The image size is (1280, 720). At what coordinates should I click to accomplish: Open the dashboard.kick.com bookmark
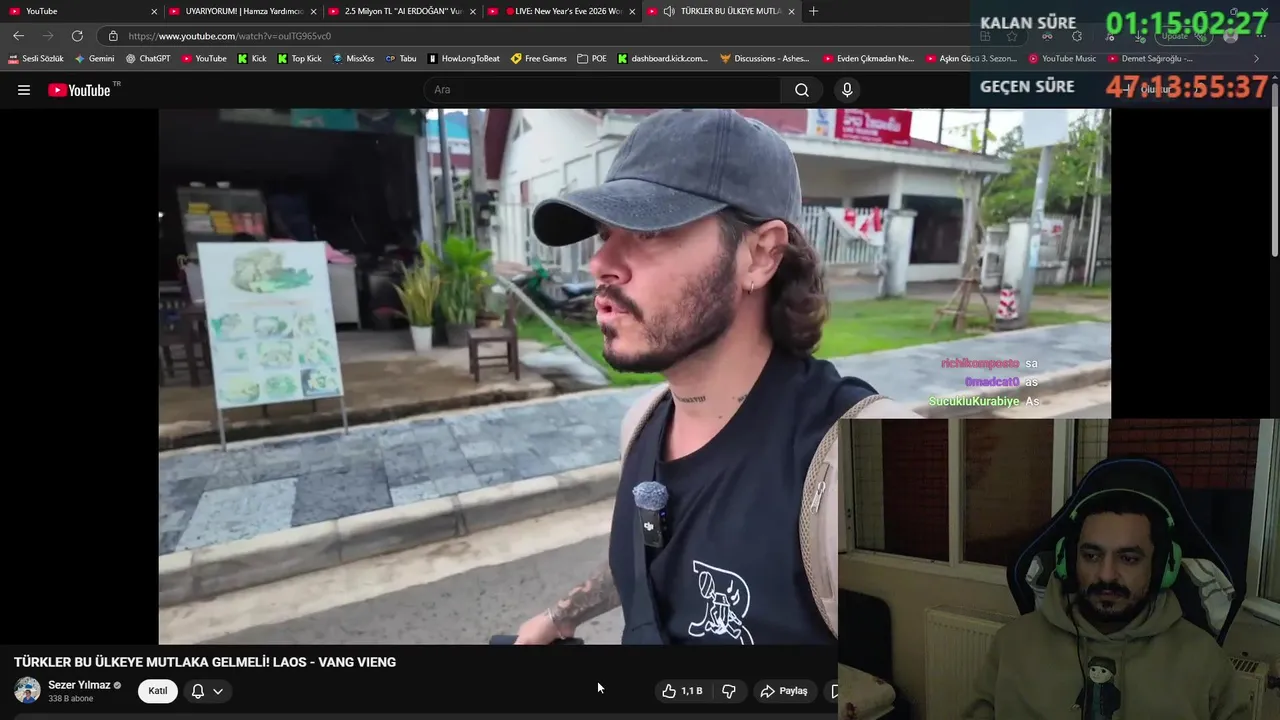click(664, 59)
